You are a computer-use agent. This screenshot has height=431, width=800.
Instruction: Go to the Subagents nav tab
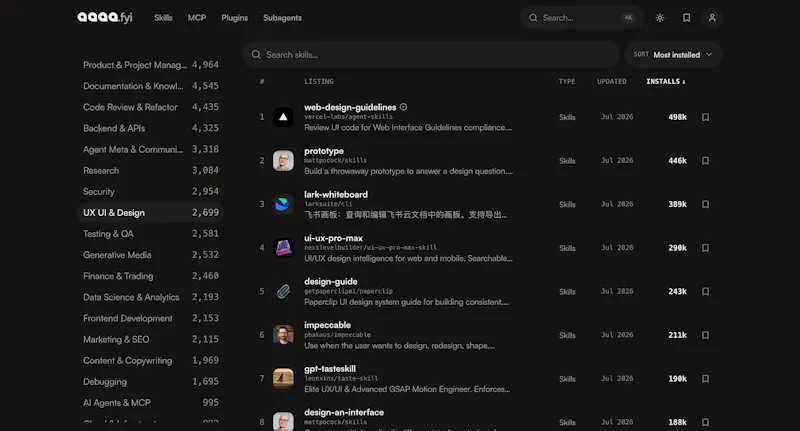pyautogui.click(x=282, y=18)
